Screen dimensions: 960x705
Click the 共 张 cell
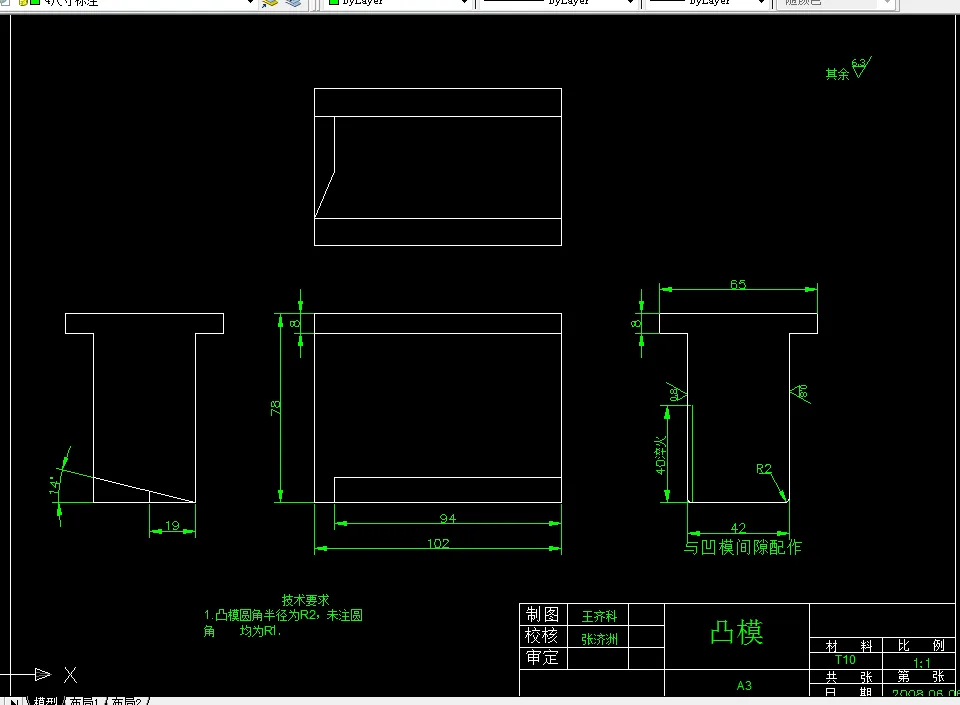tap(846, 677)
